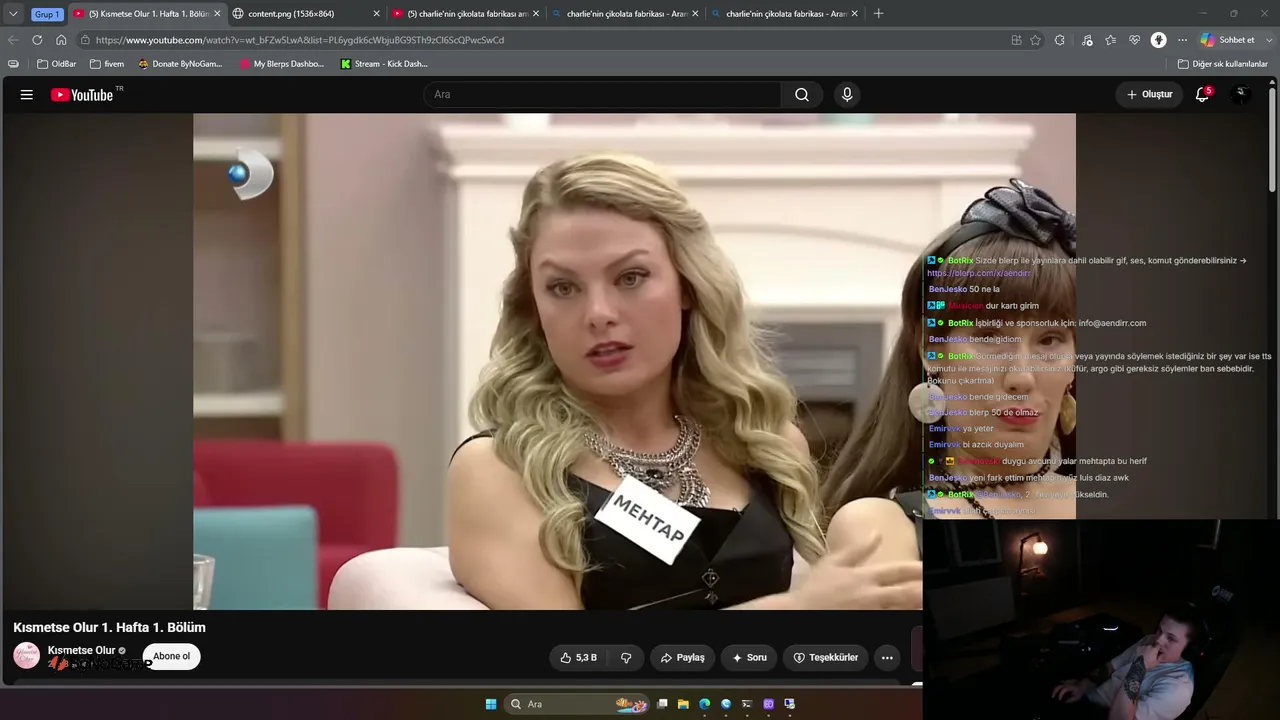This screenshot has height=720, width=1280.
Task: Open browser settings and more menu
Action: 1182,40
